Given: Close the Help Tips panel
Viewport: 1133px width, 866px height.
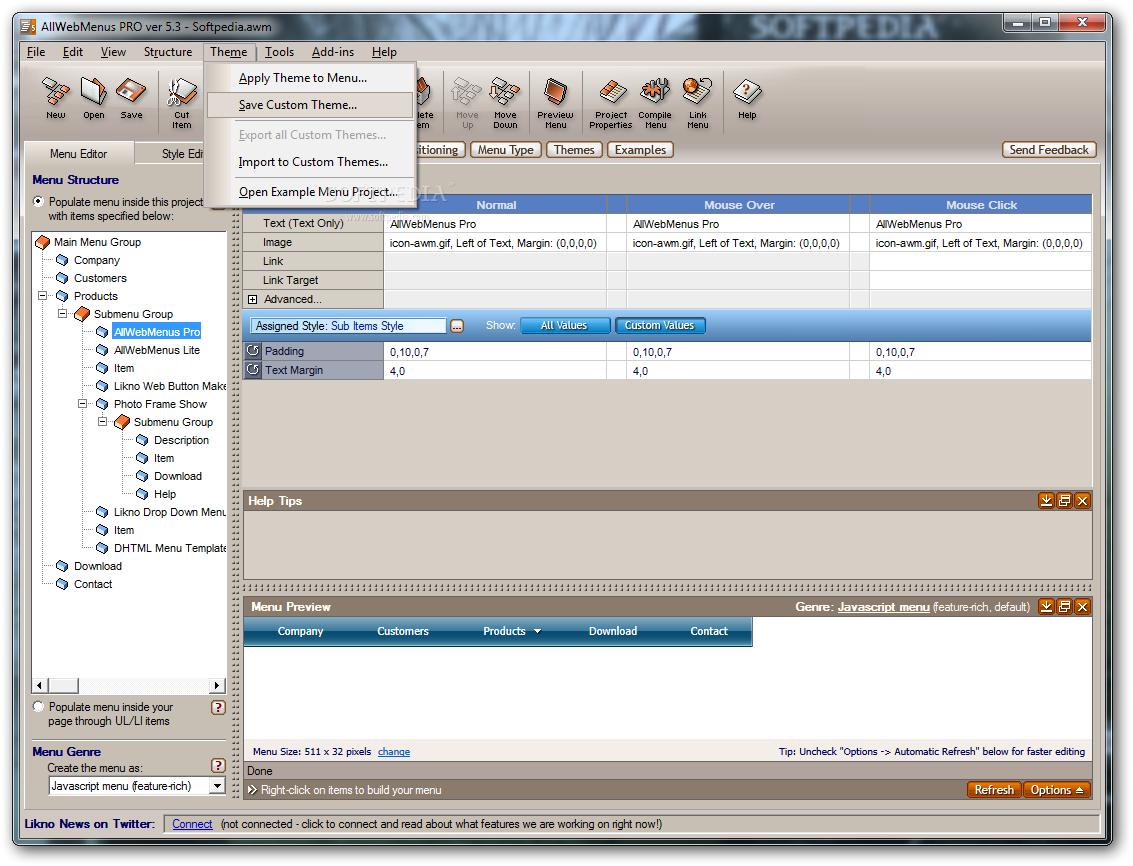Looking at the screenshot, I should [x=1082, y=500].
